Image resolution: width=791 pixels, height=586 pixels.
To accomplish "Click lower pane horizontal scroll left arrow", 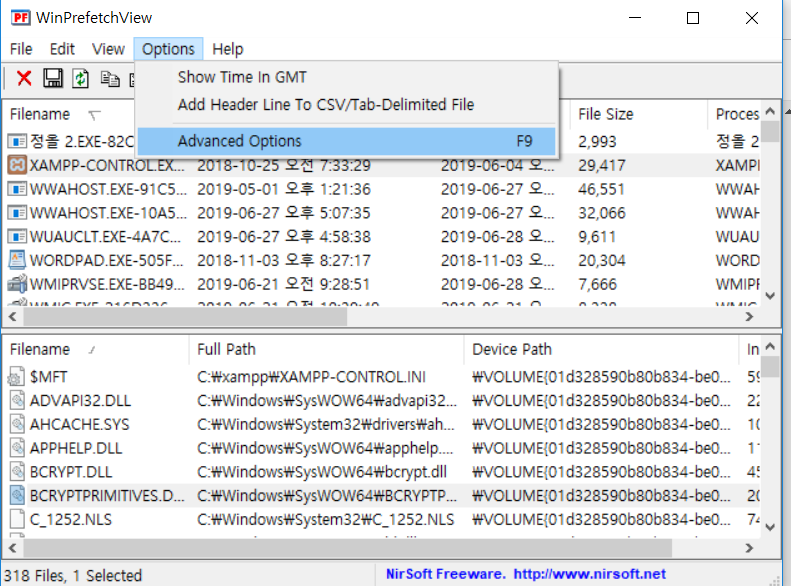I will (x=13, y=548).
